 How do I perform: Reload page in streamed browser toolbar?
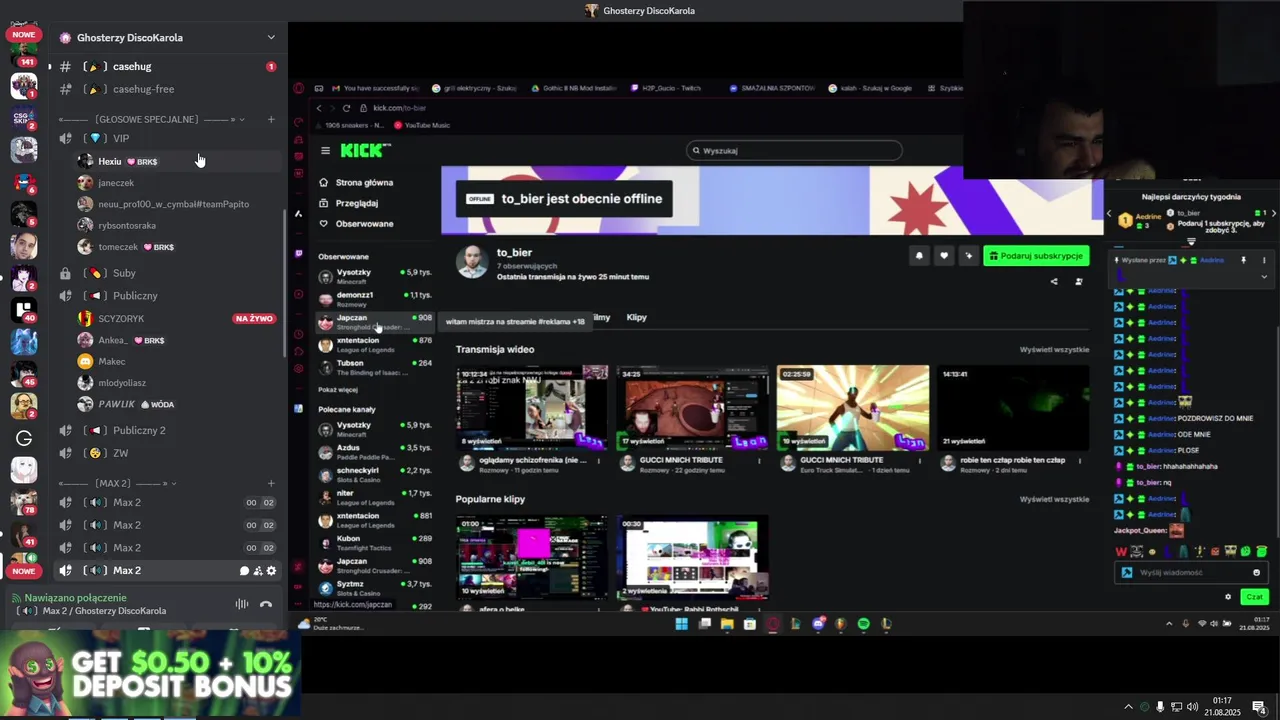tap(347, 108)
